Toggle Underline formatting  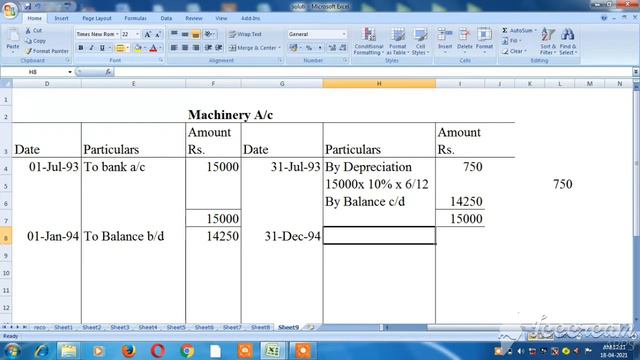pyautogui.click(x=102, y=48)
